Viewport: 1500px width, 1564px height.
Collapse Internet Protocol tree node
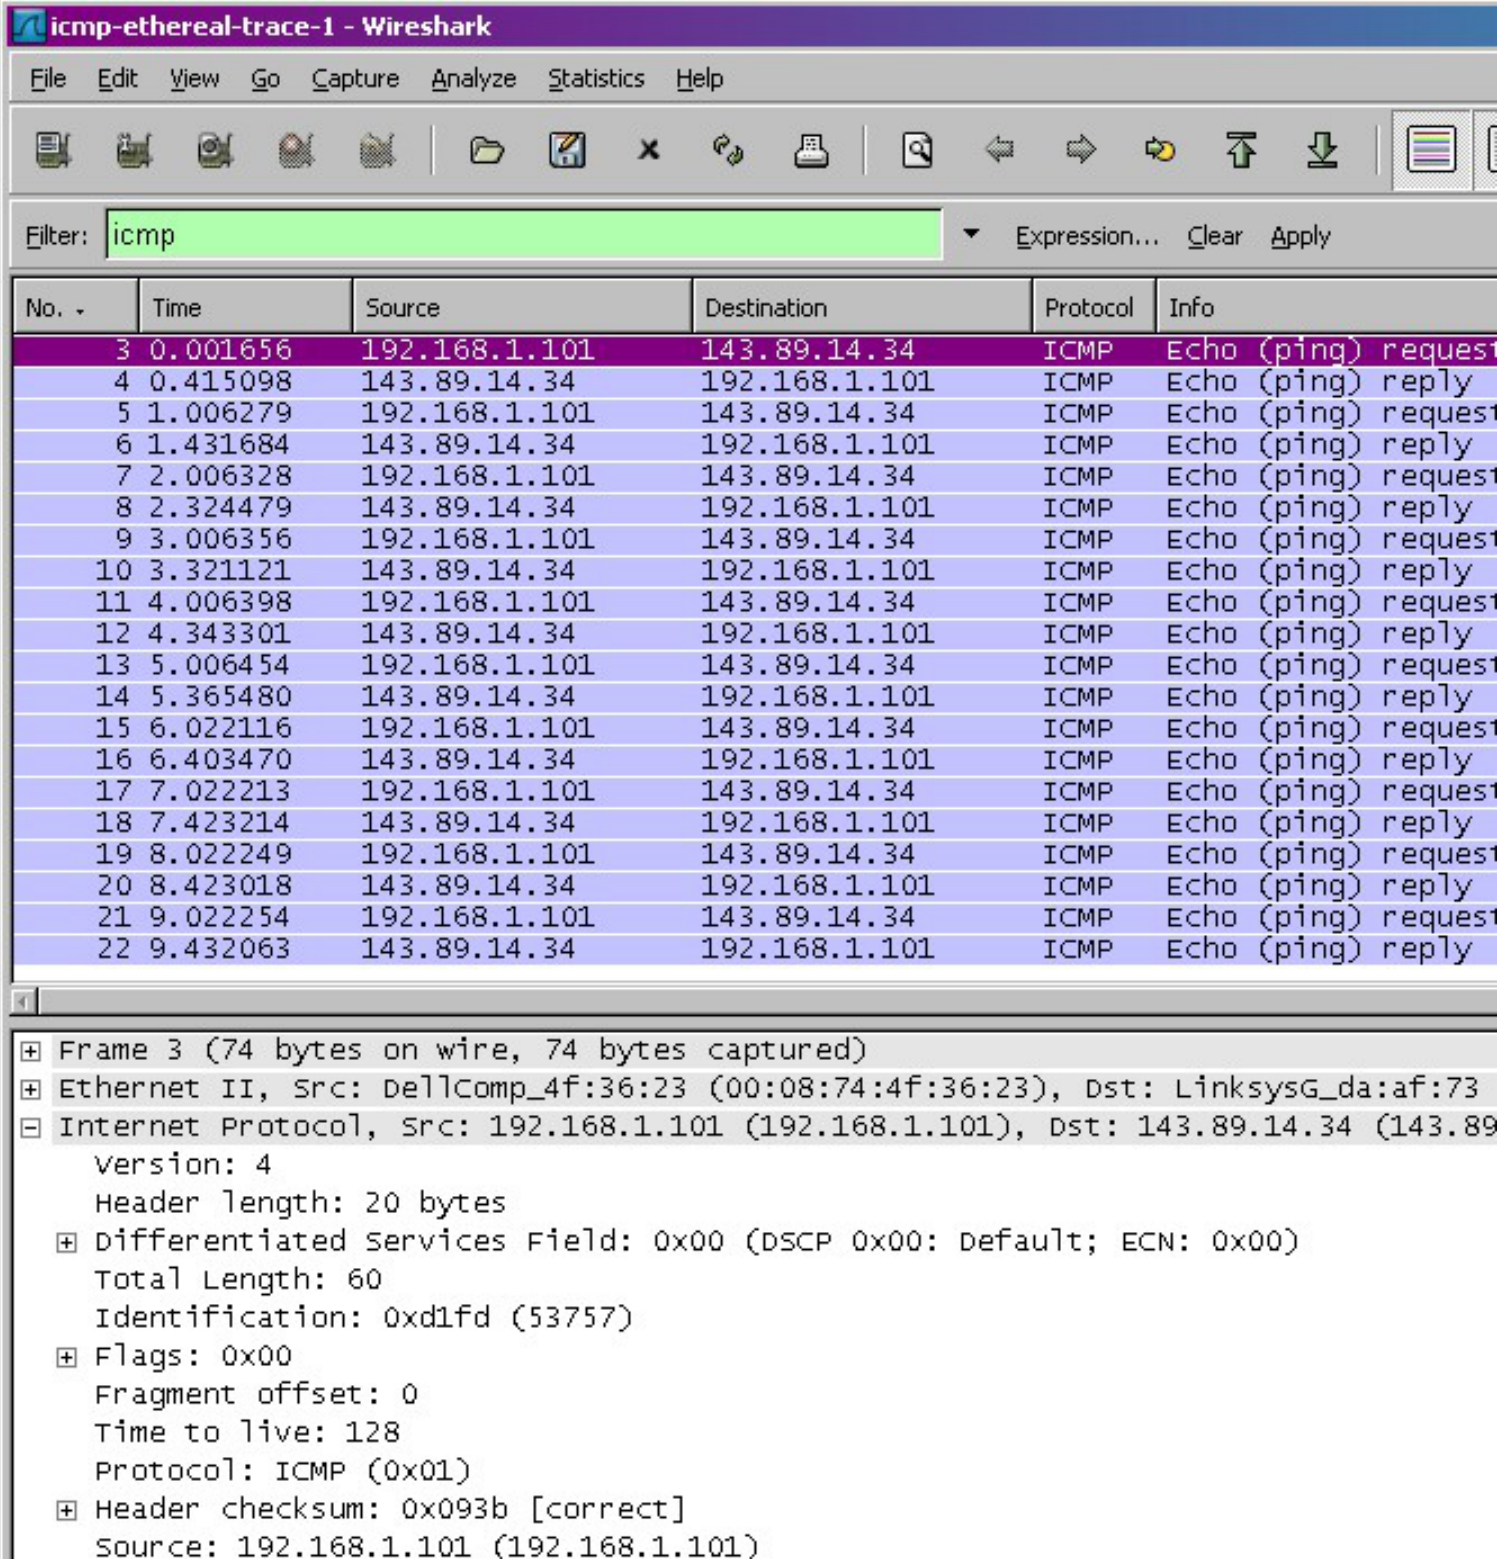[x=31, y=1130]
